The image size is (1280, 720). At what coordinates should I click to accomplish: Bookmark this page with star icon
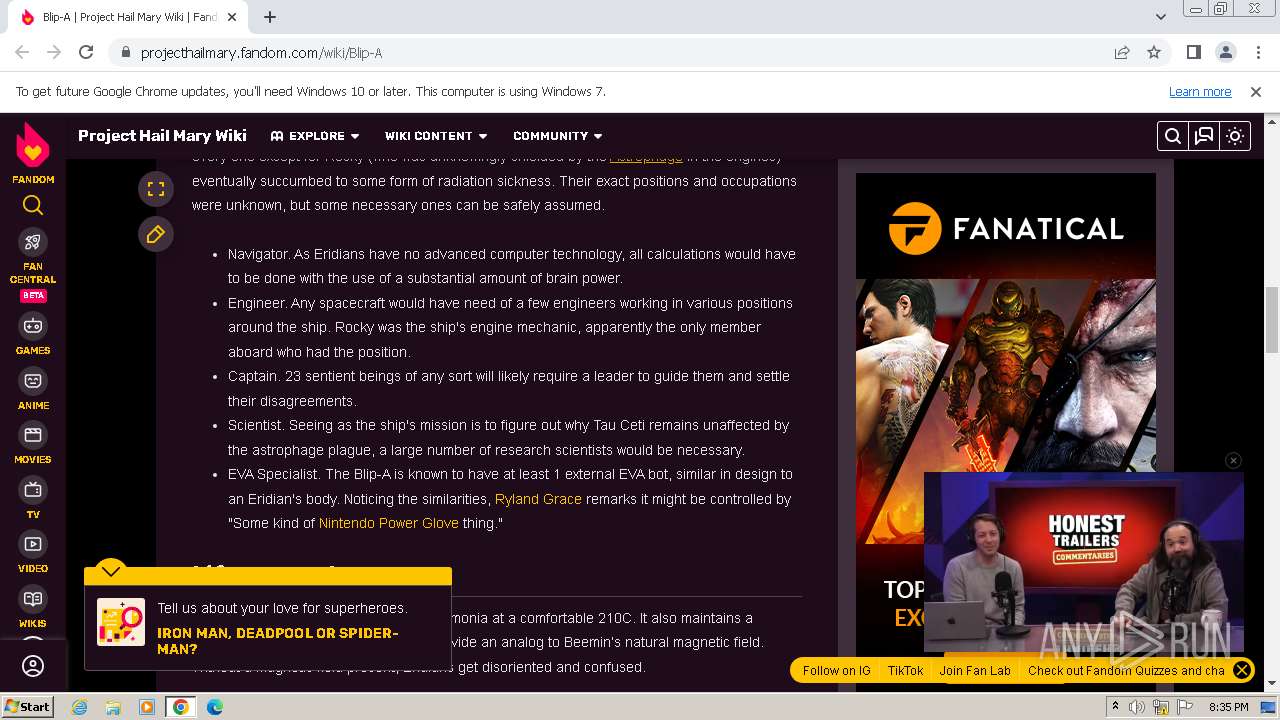point(1154,52)
